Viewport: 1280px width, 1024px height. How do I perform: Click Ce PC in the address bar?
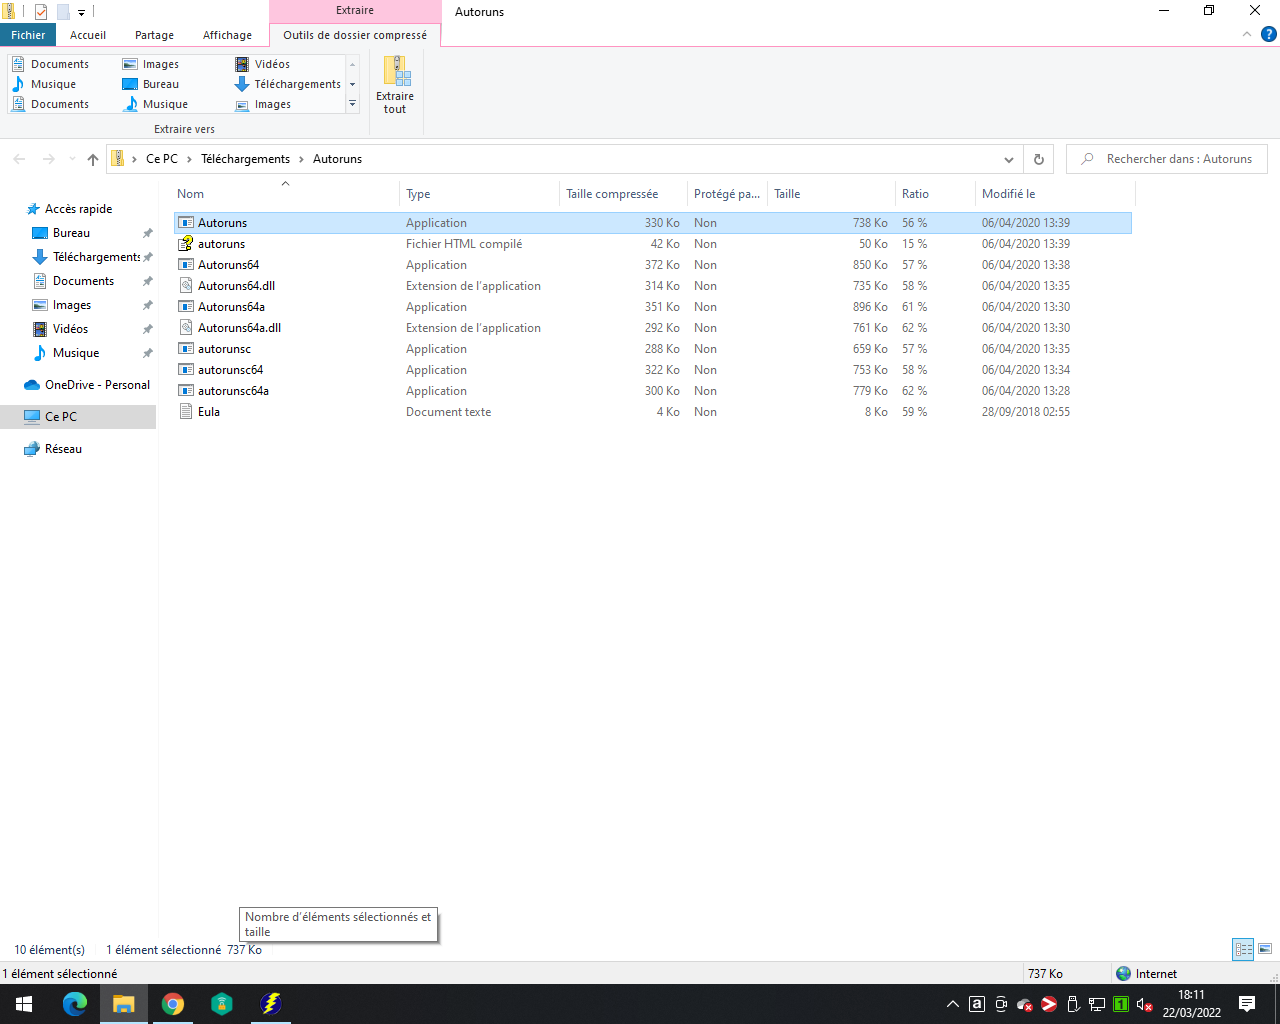pyautogui.click(x=161, y=159)
